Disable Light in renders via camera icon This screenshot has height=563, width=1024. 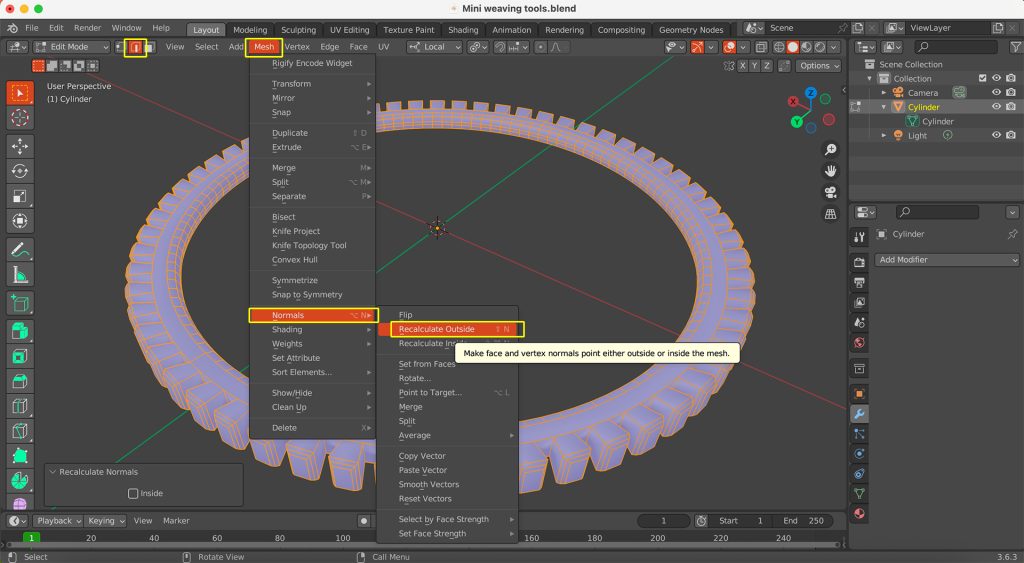pos(1011,135)
